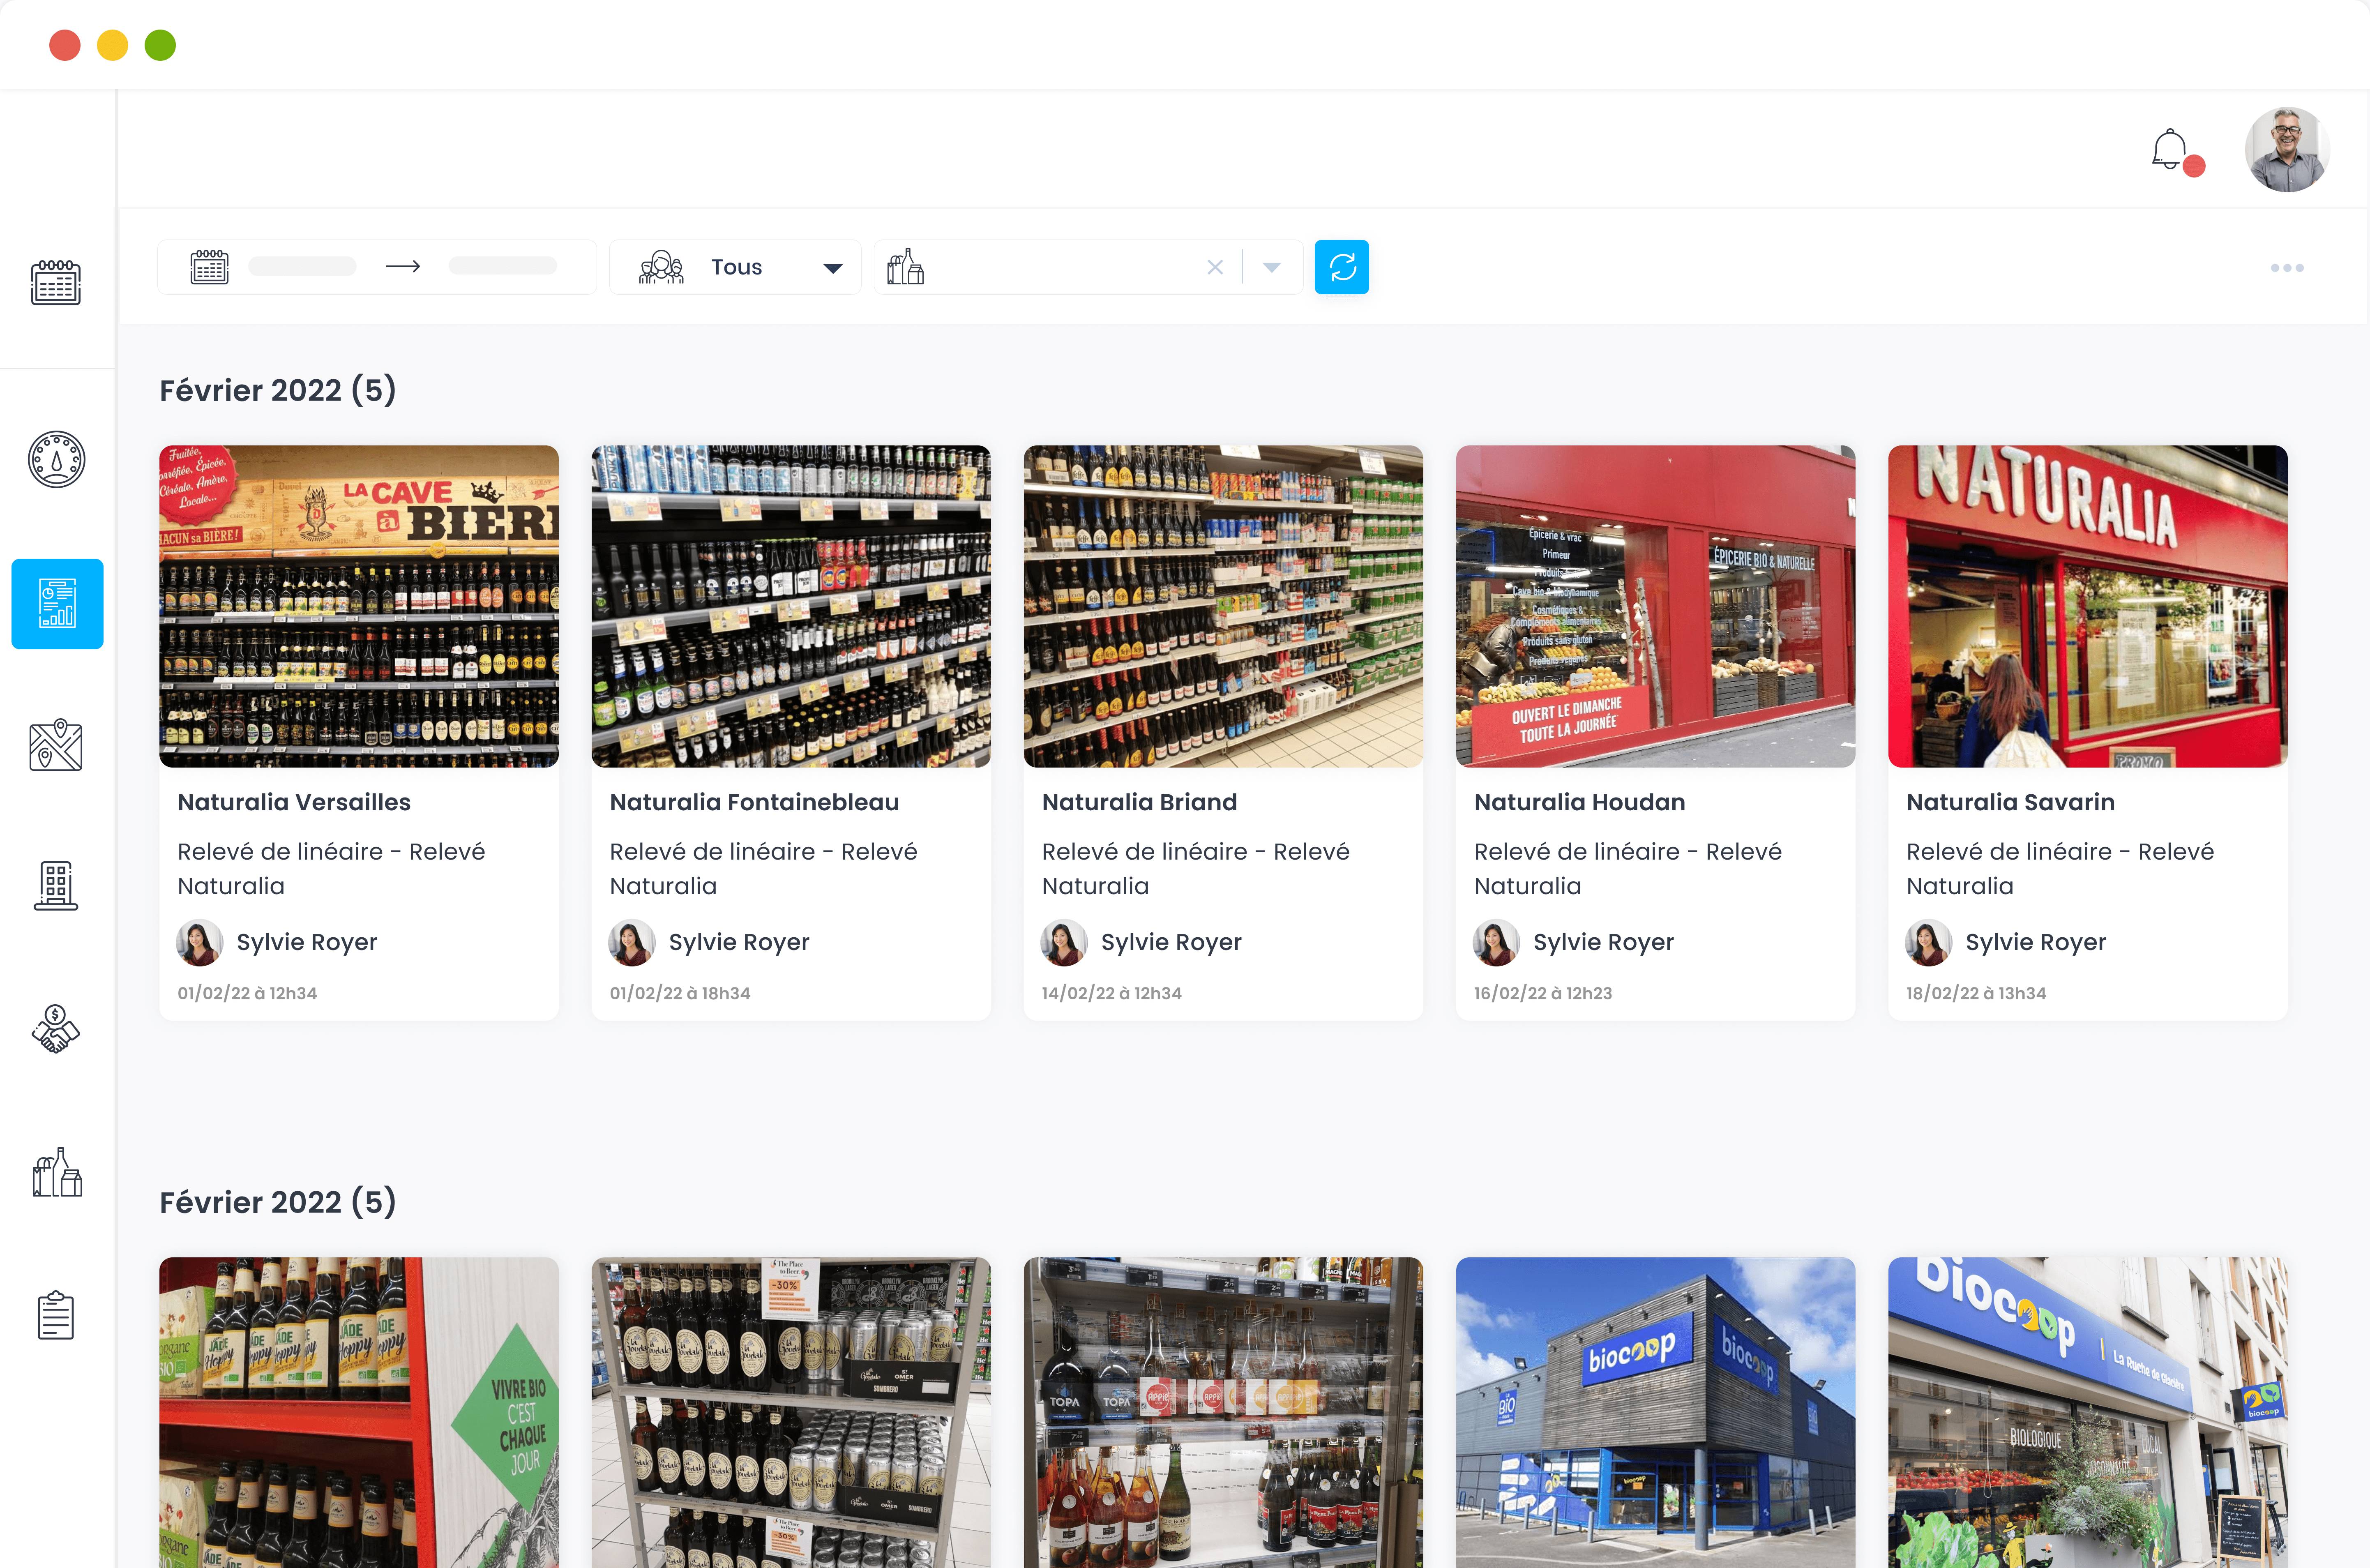This screenshot has width=2370, height=1568.
Task: Click the blue refresh button
Action: [x=1341, y=267]
